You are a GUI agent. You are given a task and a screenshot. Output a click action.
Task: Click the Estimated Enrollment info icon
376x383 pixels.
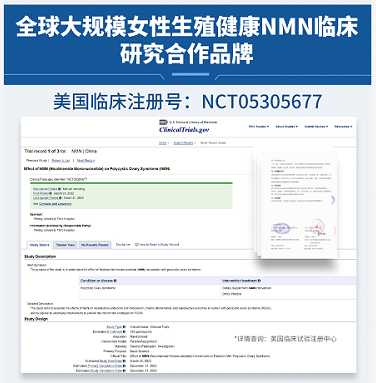(125, 332)
